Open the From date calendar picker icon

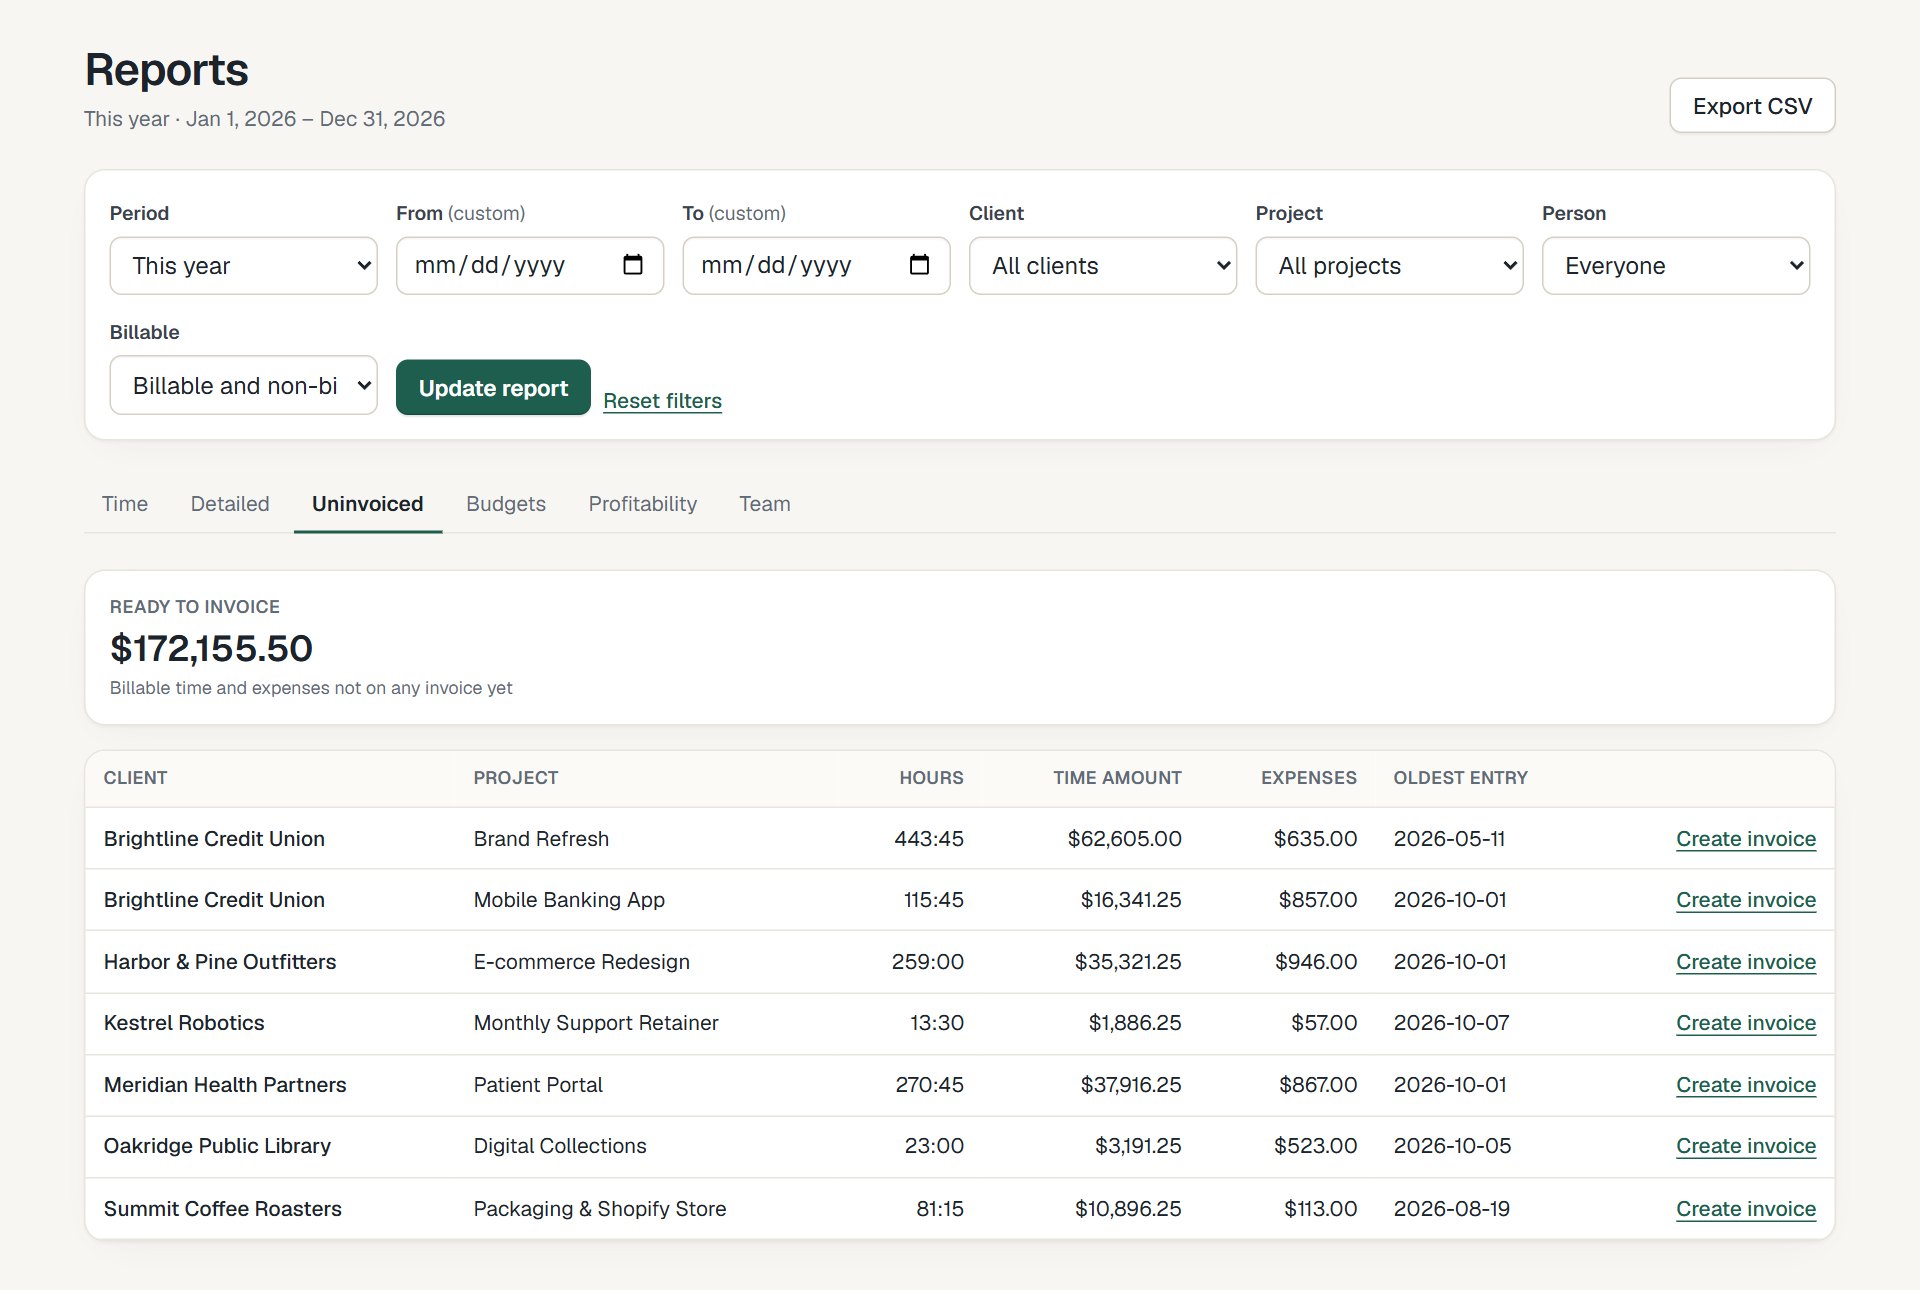click(633, 265)
